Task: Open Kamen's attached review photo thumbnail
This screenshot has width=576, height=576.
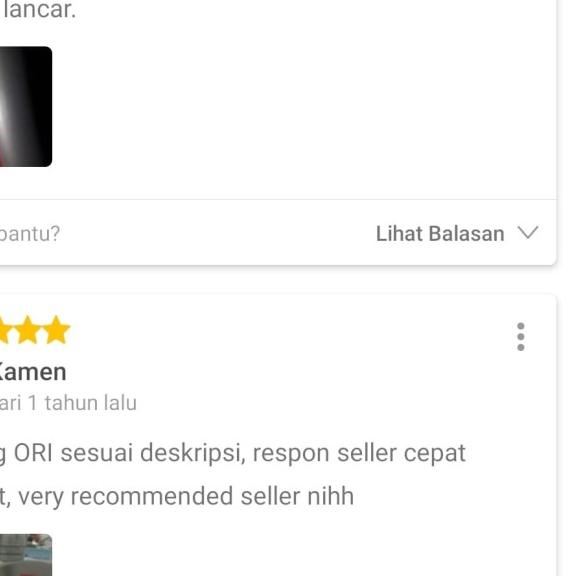Action: click(26, 555)
